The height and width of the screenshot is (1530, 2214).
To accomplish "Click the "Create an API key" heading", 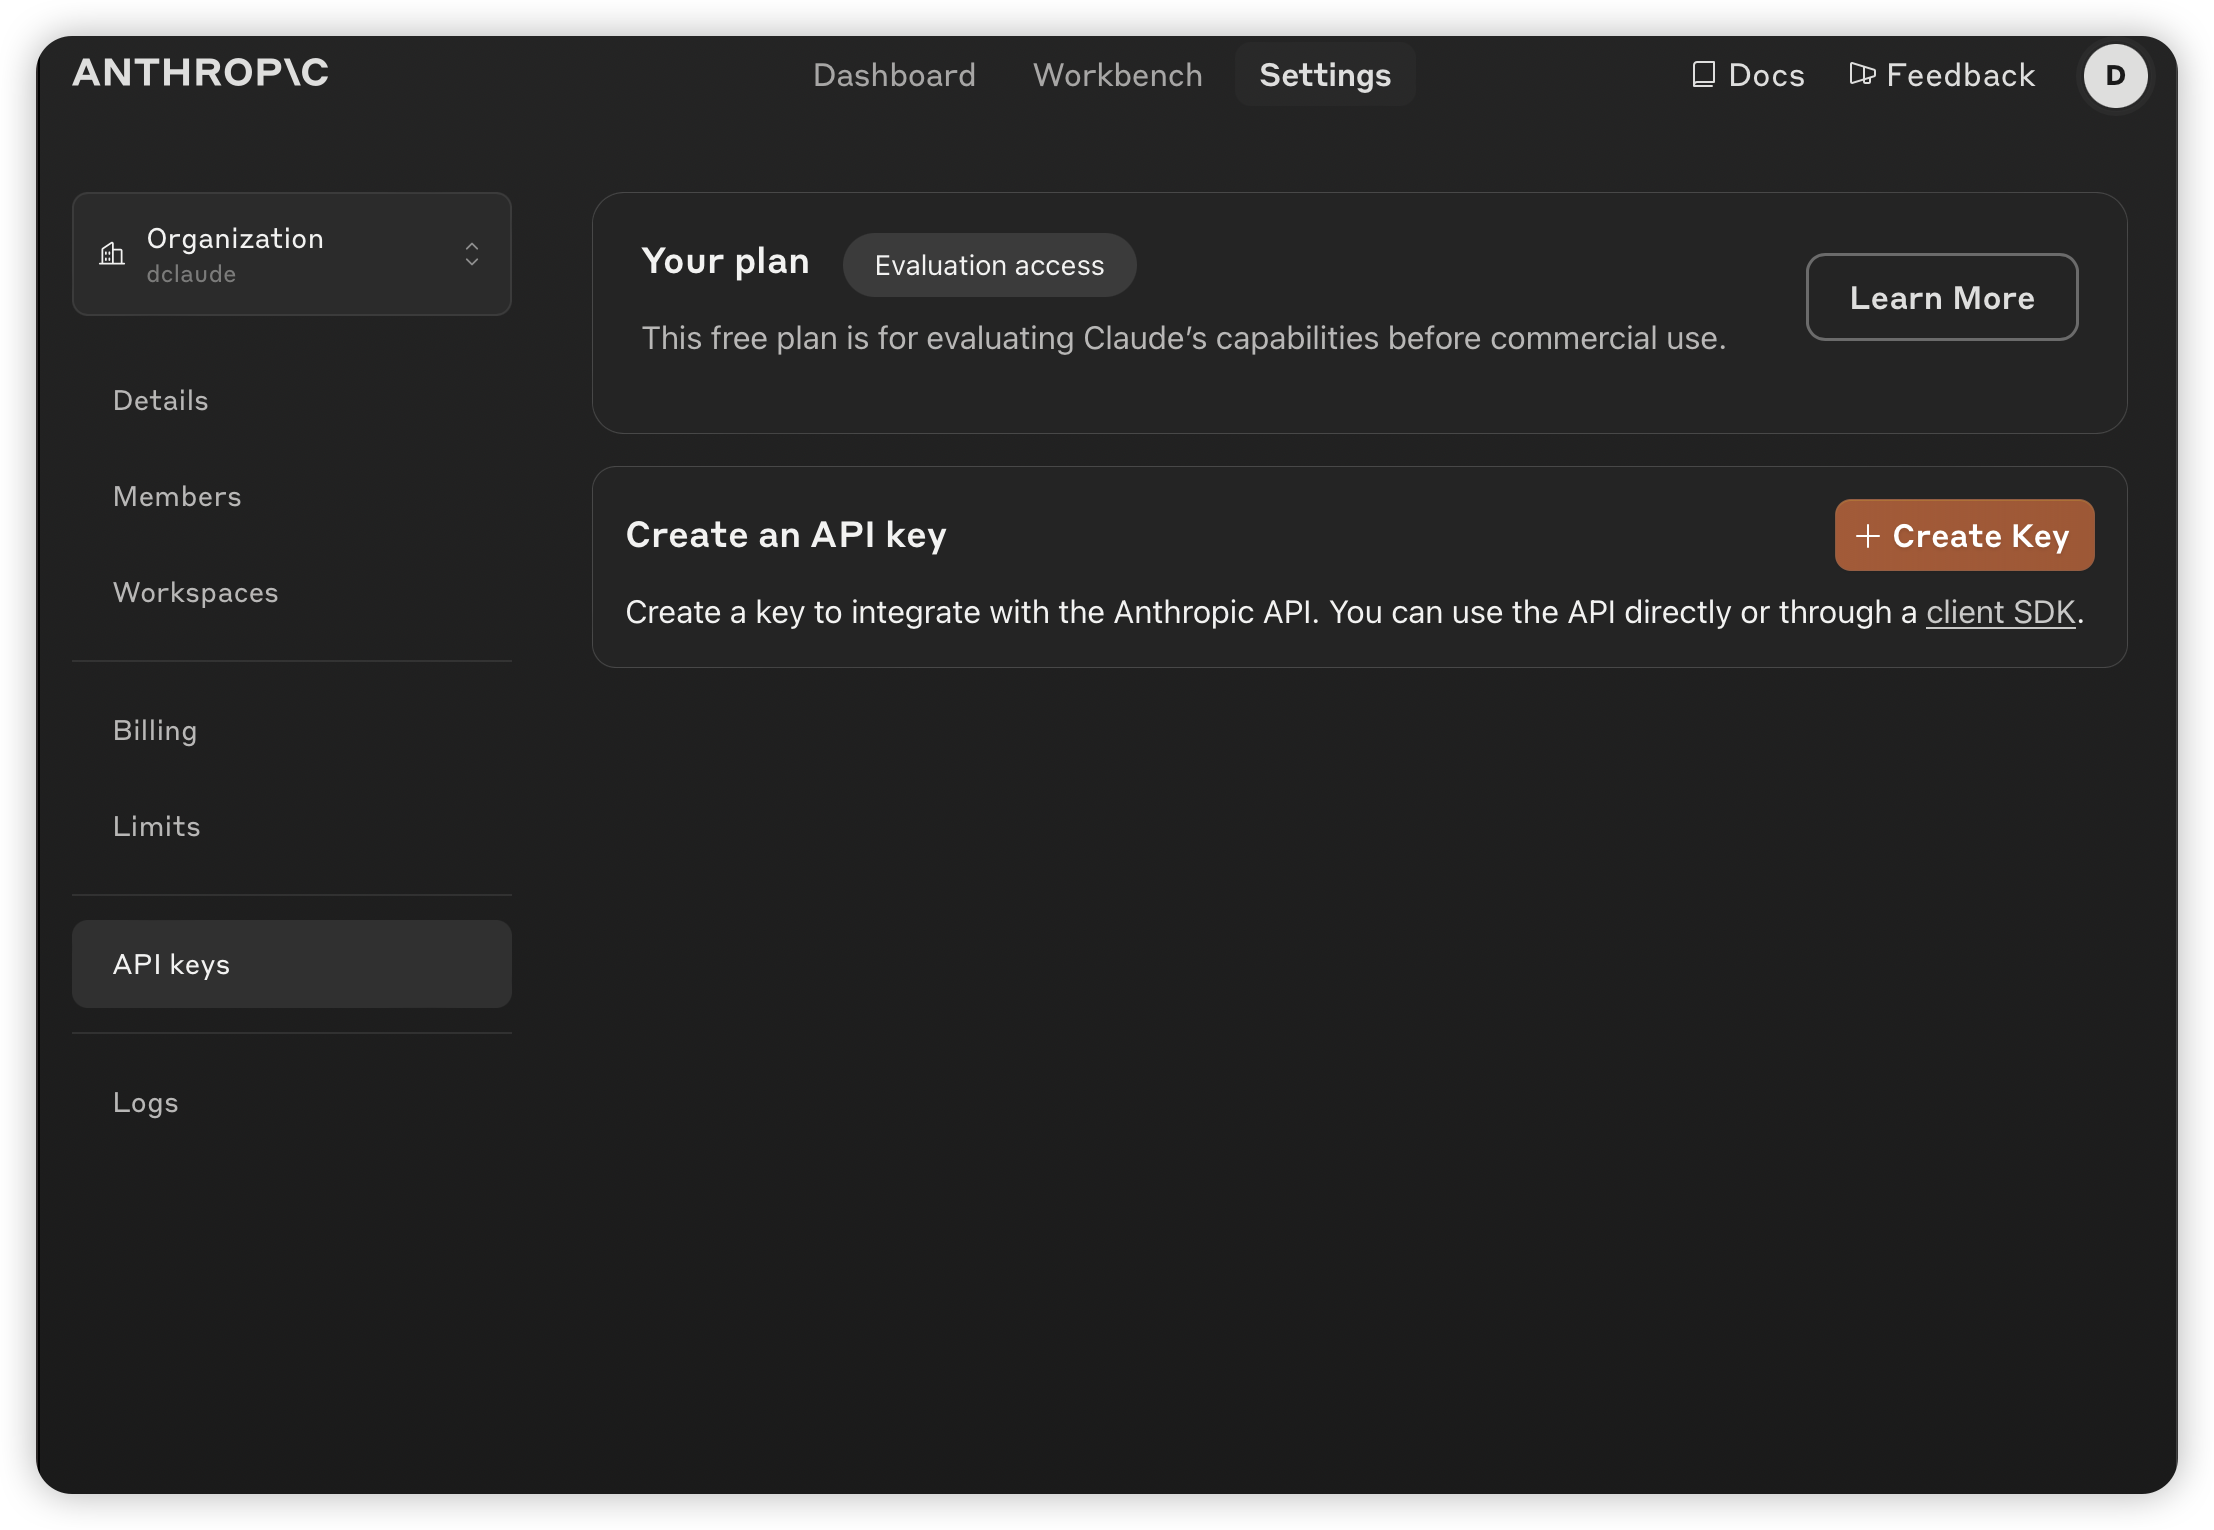I will coord(786,536).
